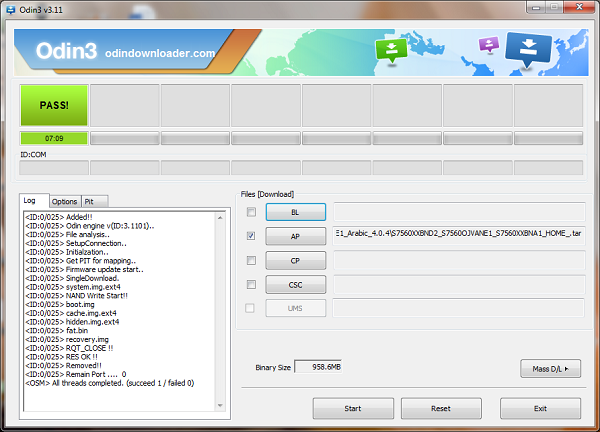Close the Odin3 window

[579, 7]
